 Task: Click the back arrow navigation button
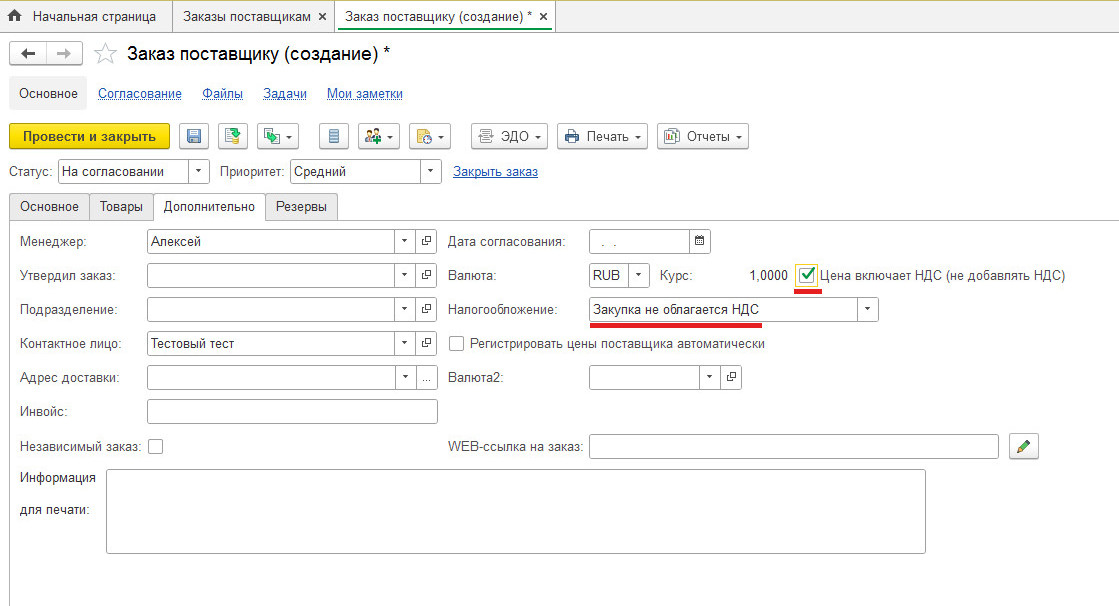28,54
